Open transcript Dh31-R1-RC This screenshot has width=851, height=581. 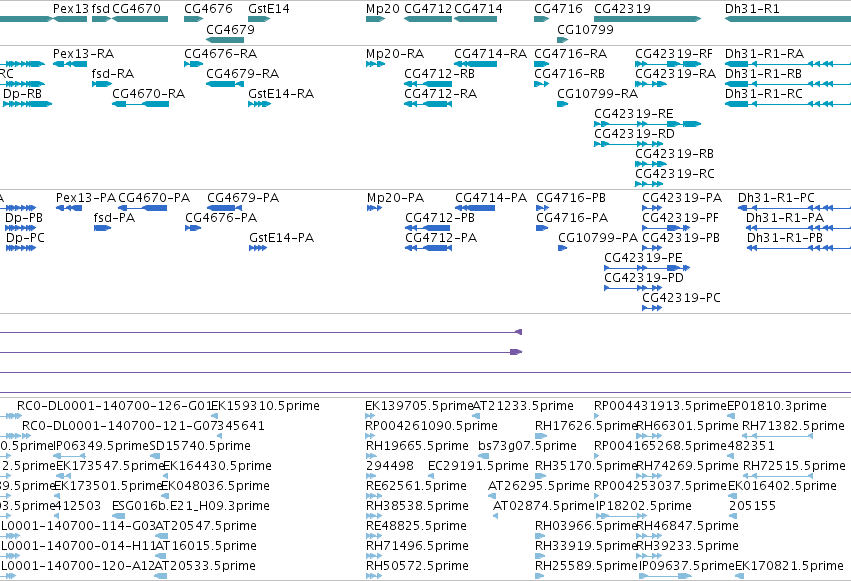click(788, 104)
